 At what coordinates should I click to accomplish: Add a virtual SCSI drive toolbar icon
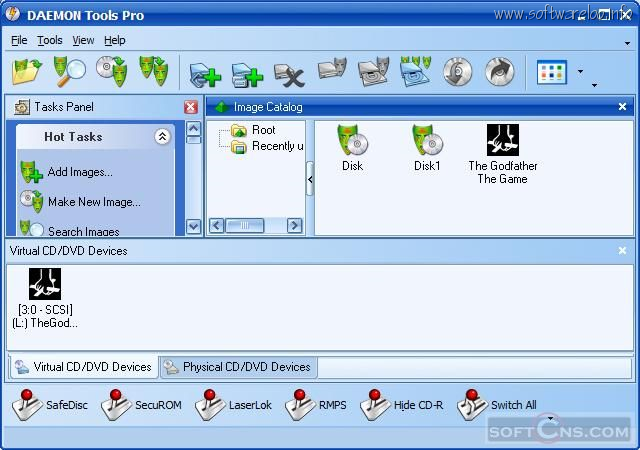205,75
